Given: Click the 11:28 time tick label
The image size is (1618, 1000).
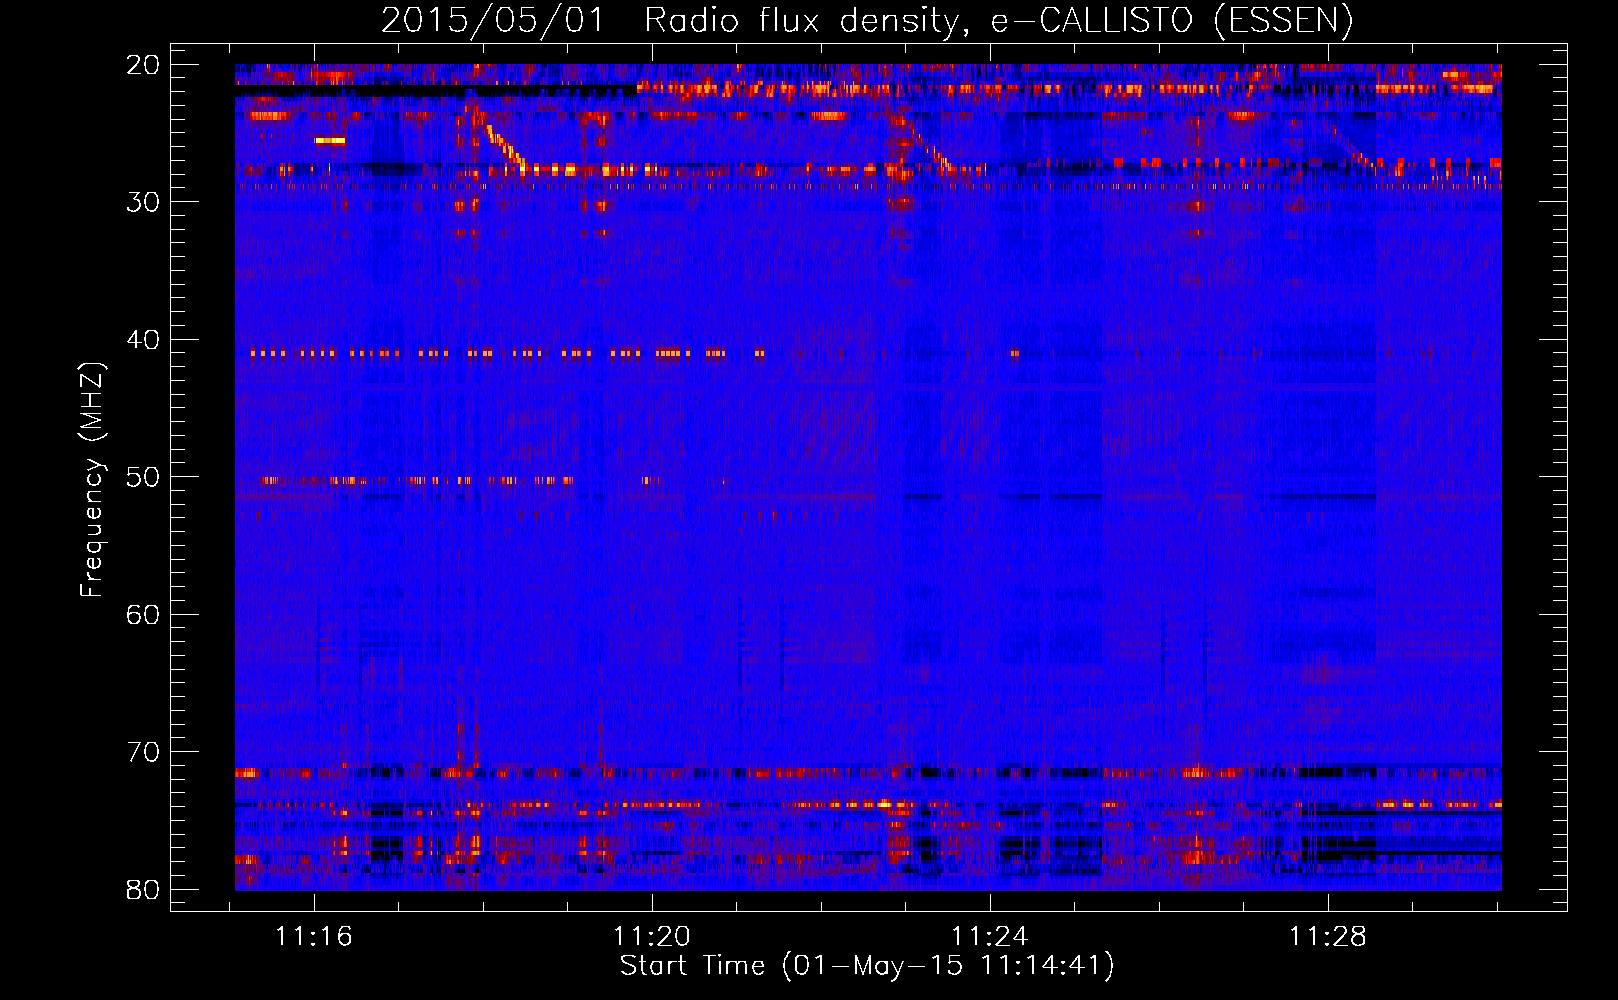Looking at the screenshot, I should coord(1328,937).
